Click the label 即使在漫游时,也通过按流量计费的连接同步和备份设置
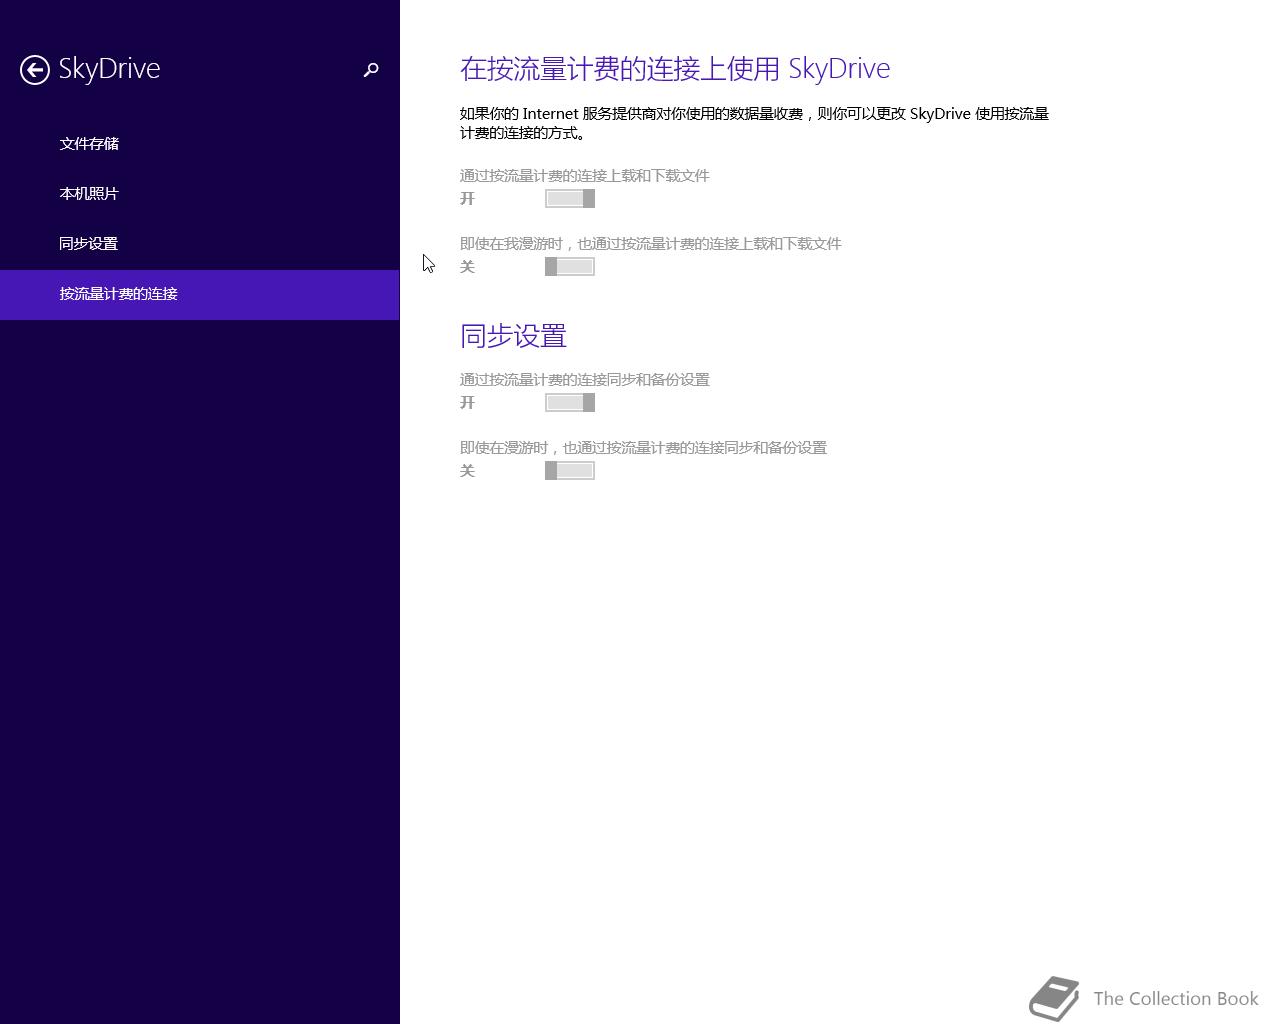The height and width of the screenshot is (1024, 1280). click(x=643, y=448)
